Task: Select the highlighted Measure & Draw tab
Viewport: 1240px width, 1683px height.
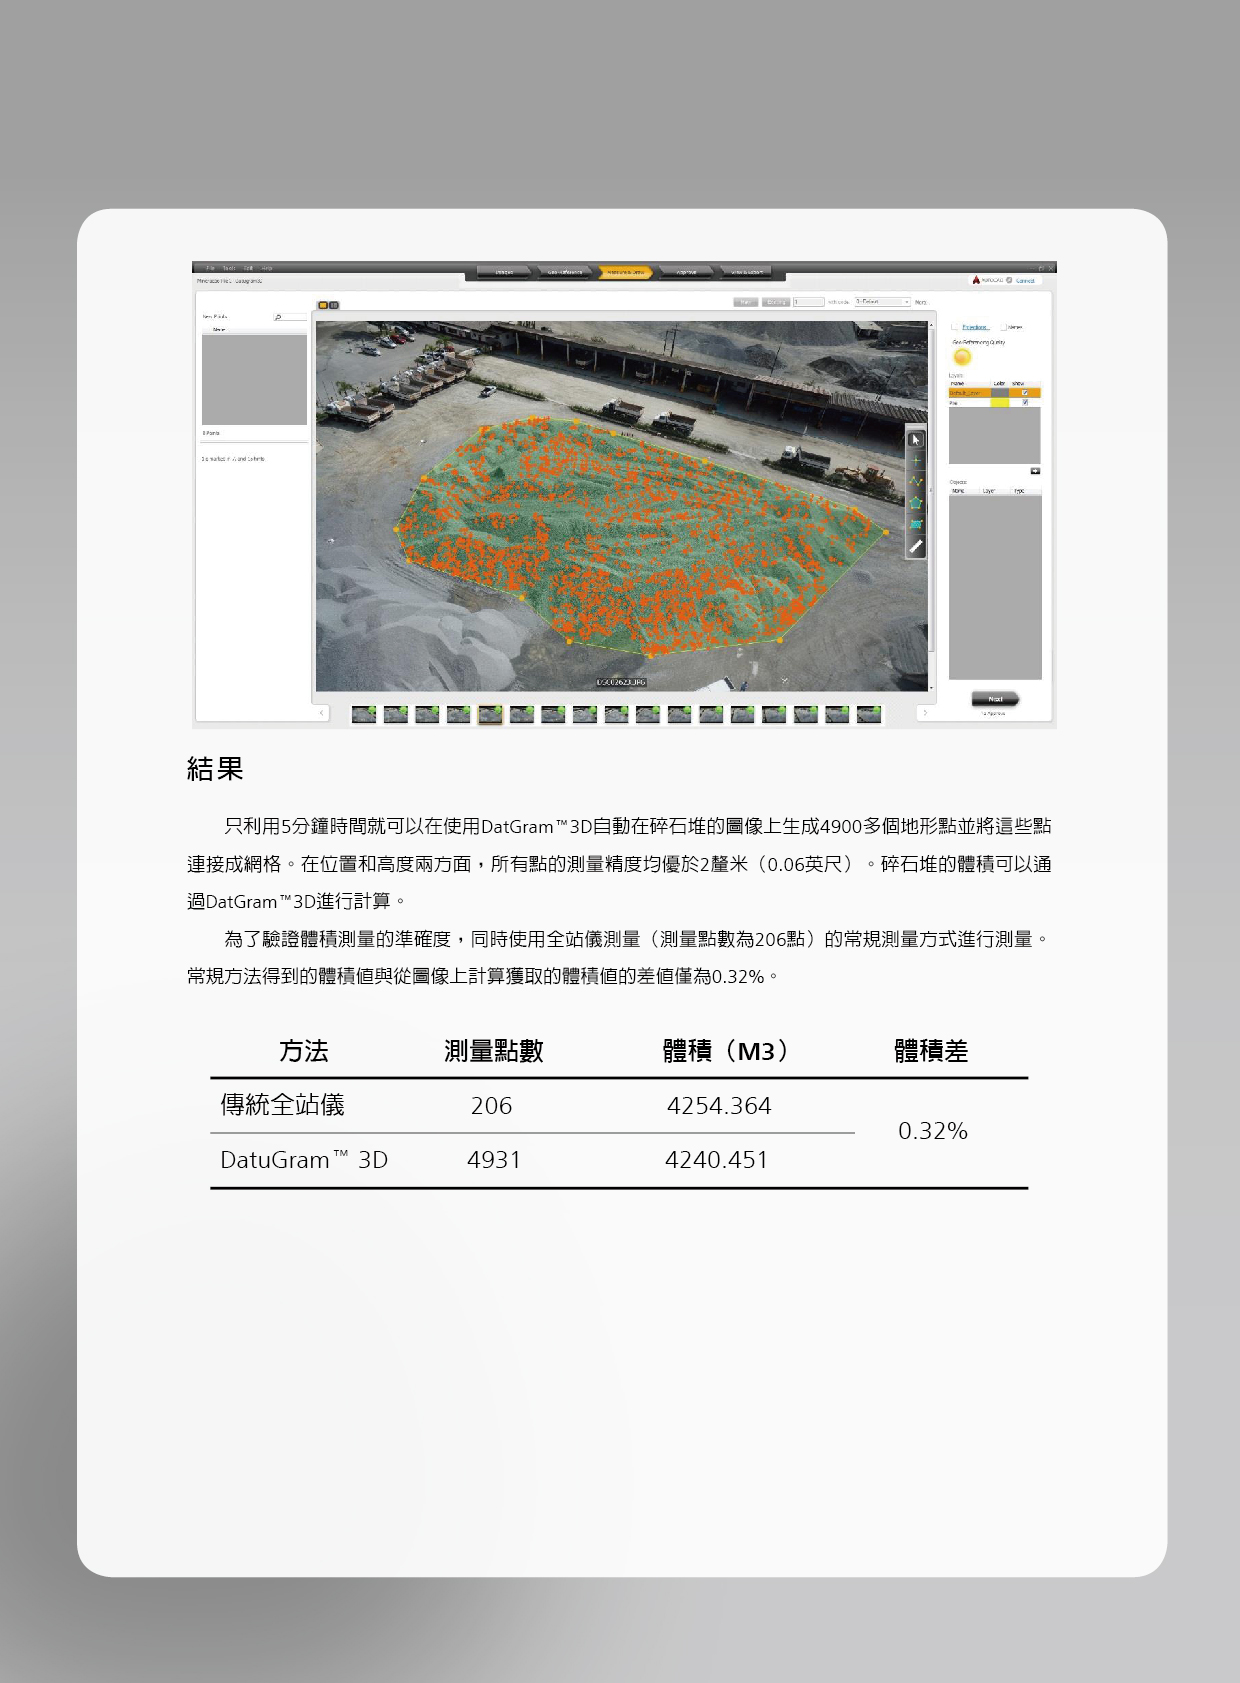Action: point(625,272)
